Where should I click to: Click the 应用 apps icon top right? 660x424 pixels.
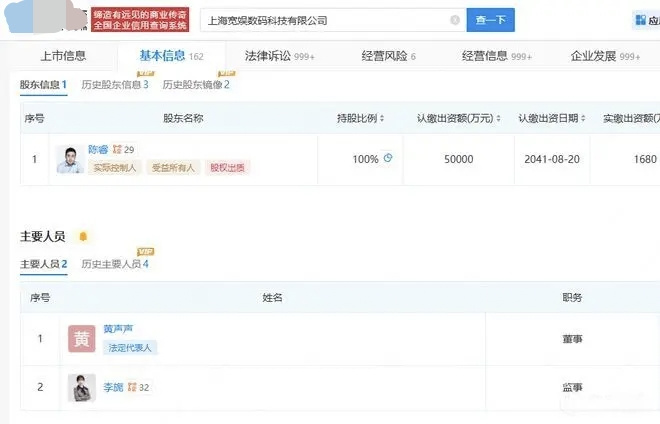[641, 20]
